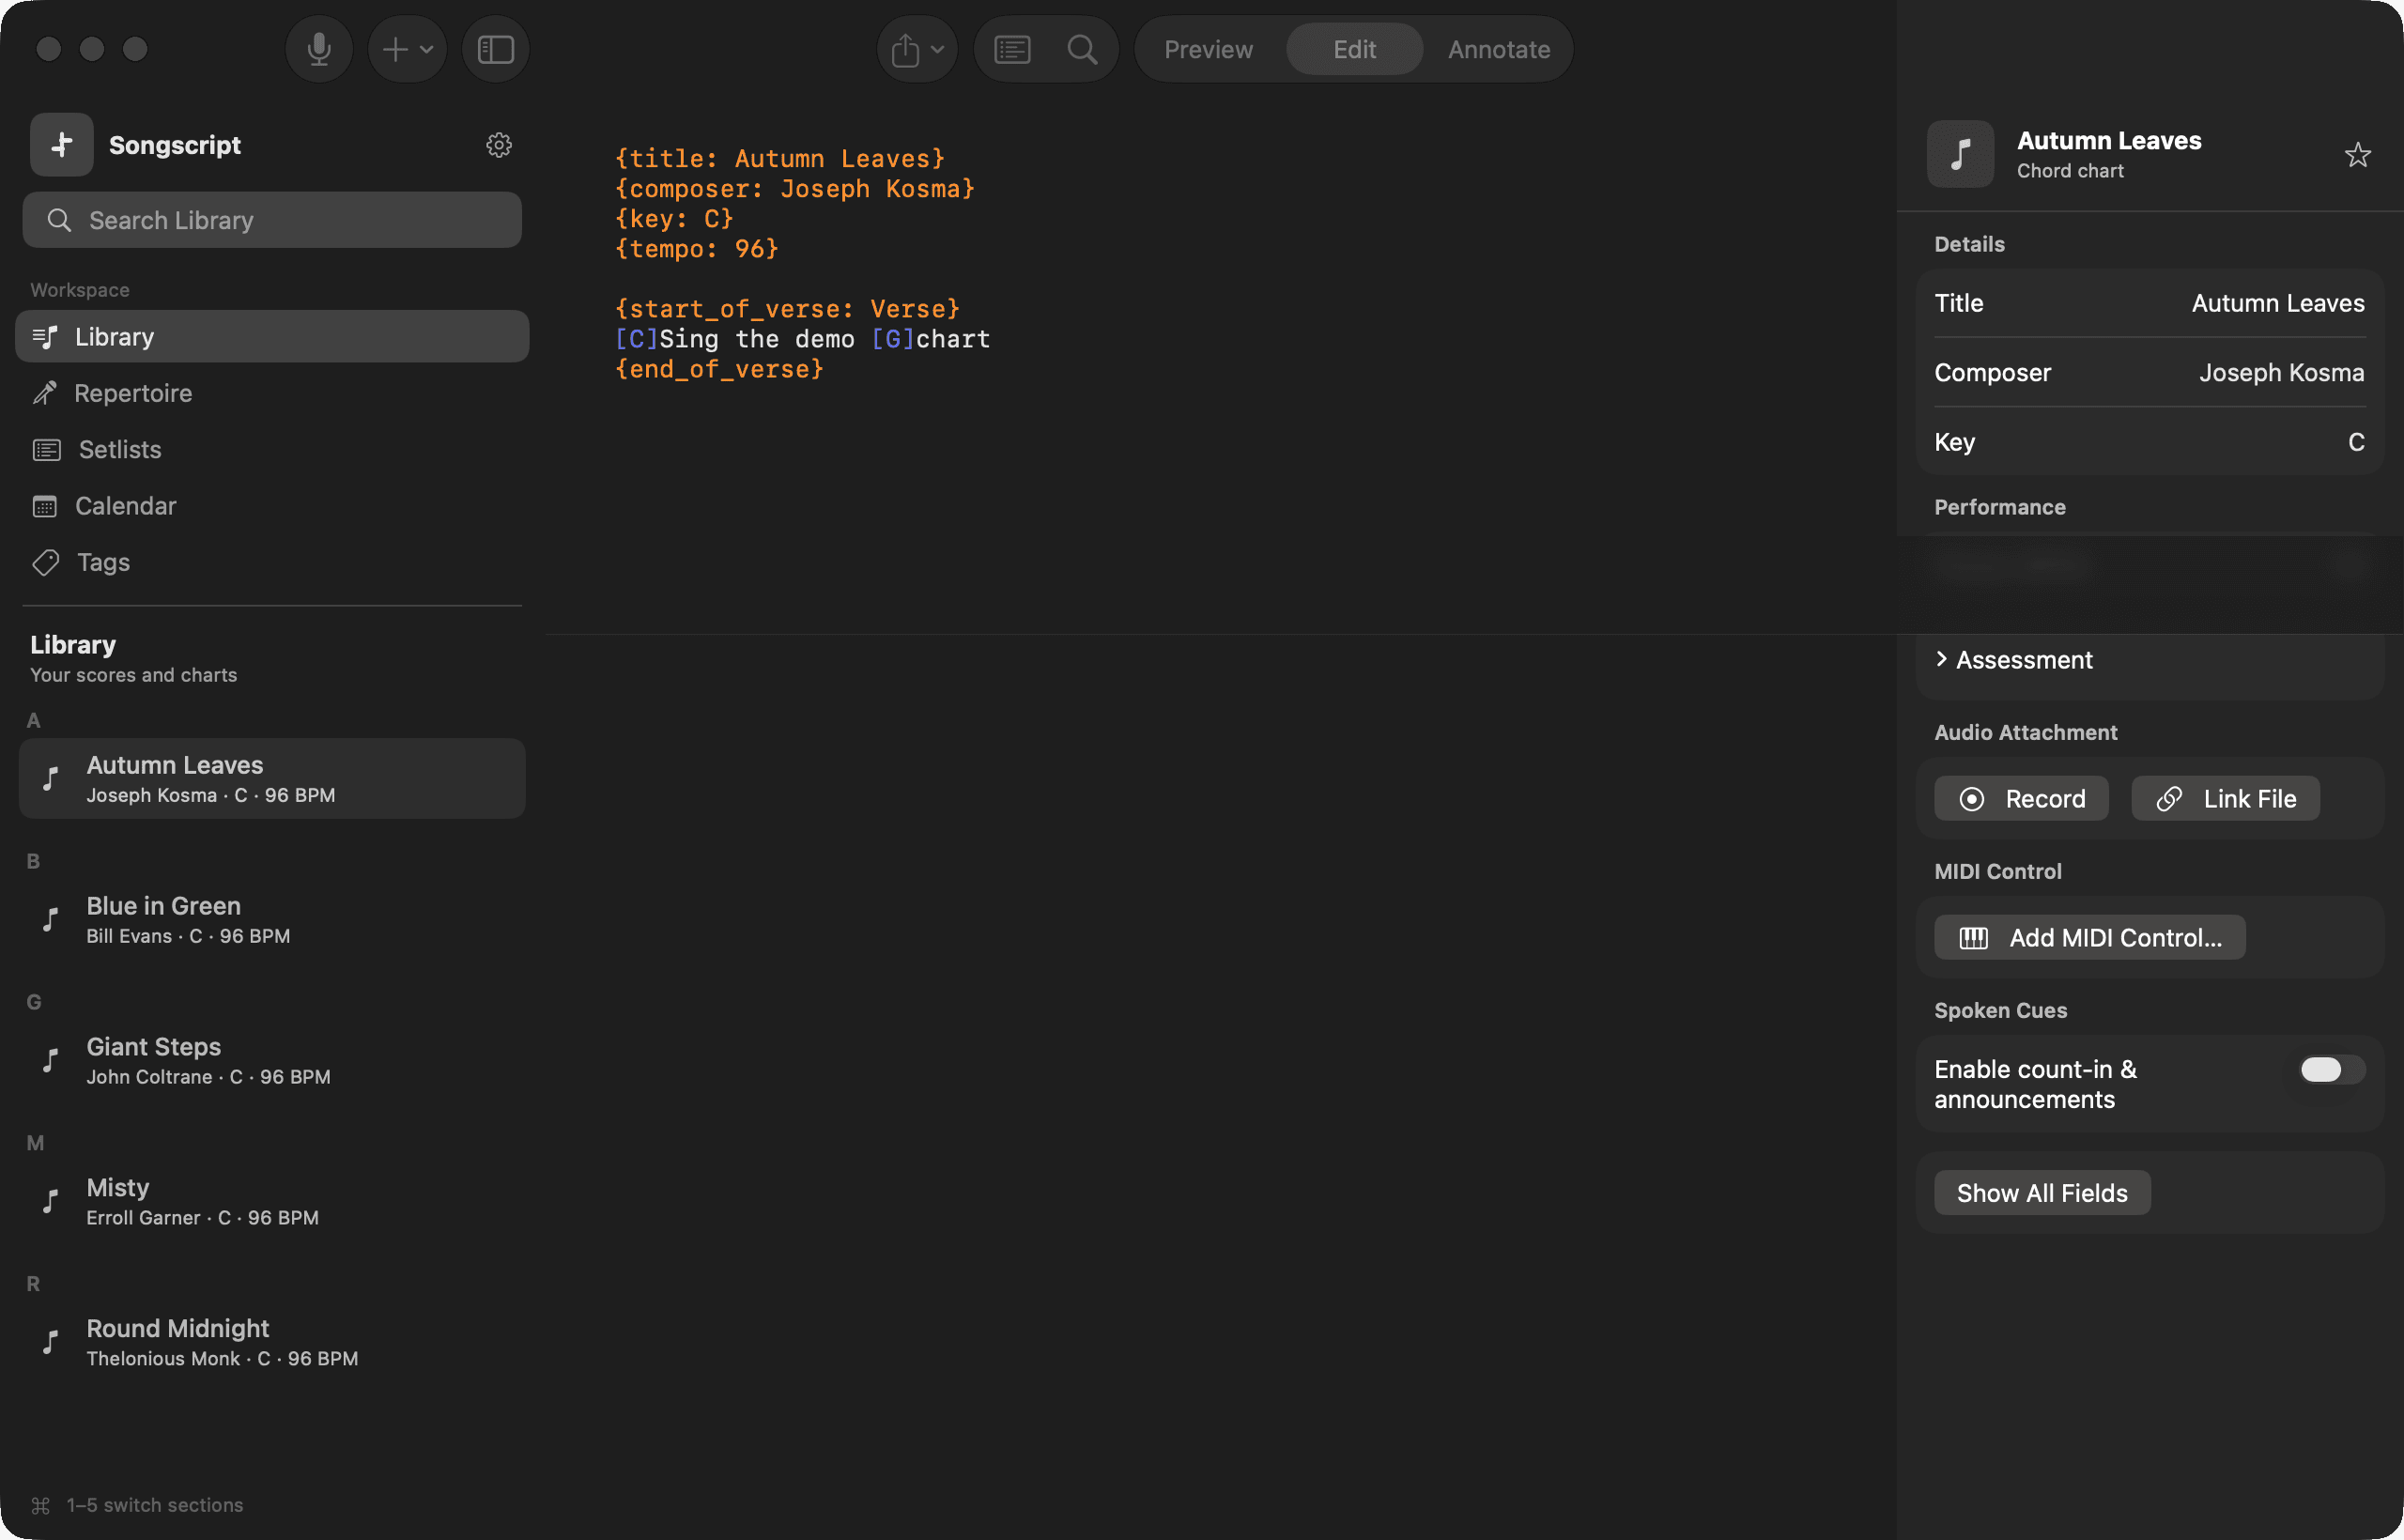Edit the Key field value
This screenshot has width=2404, height=1540.
2356,442
